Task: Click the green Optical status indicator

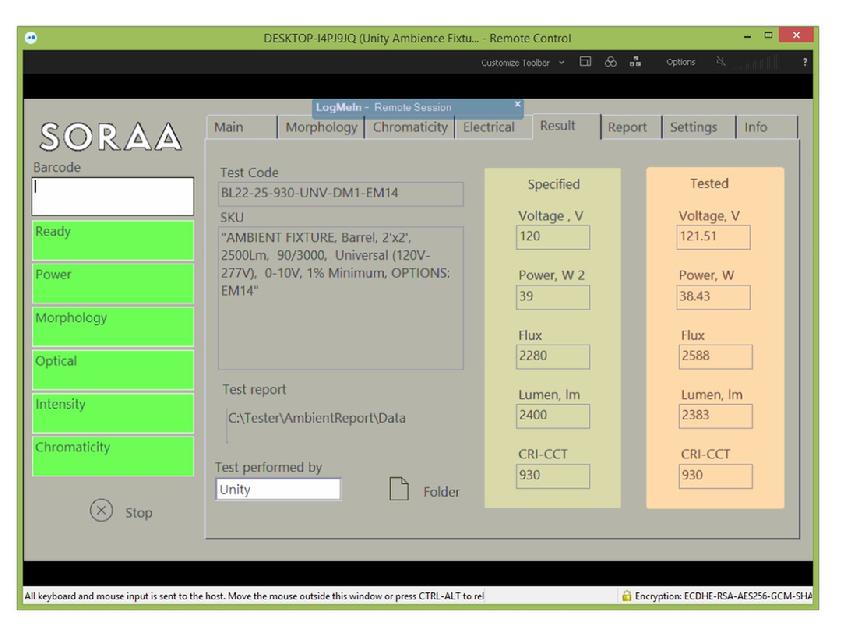Action: (113, 370)
